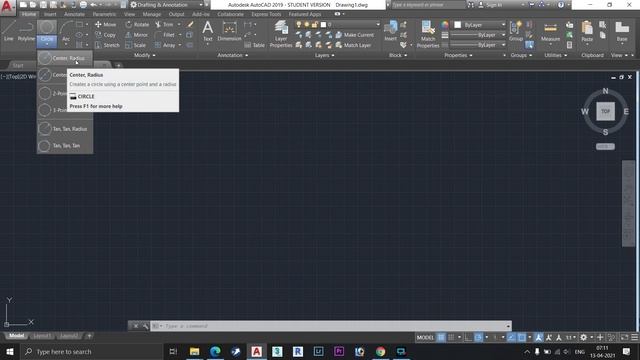Click the Copy tool

[105, 35]
